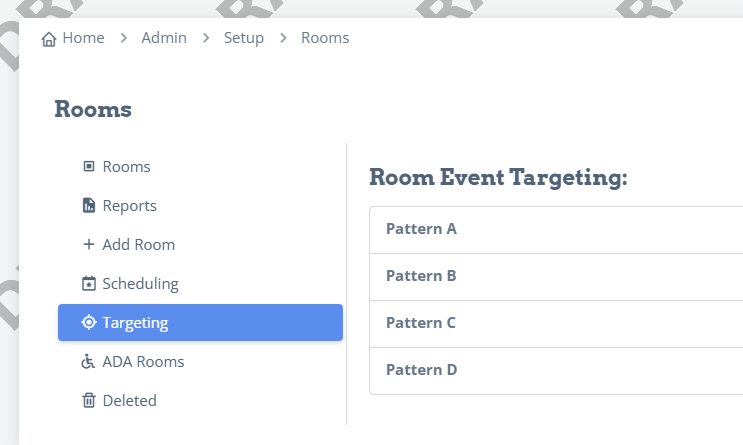
Task: Go to Admin in the breadcrumb
Action: [x=164, y=38]
